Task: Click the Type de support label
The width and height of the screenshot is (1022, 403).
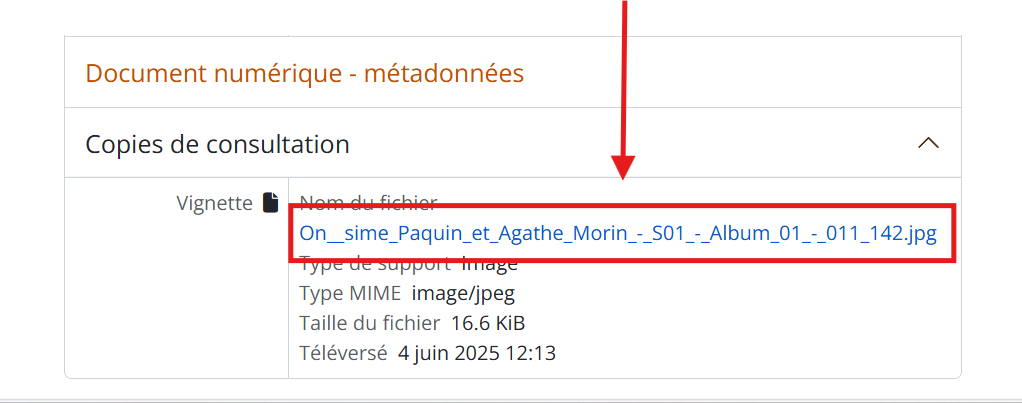Action: click(x=376, y=265)
